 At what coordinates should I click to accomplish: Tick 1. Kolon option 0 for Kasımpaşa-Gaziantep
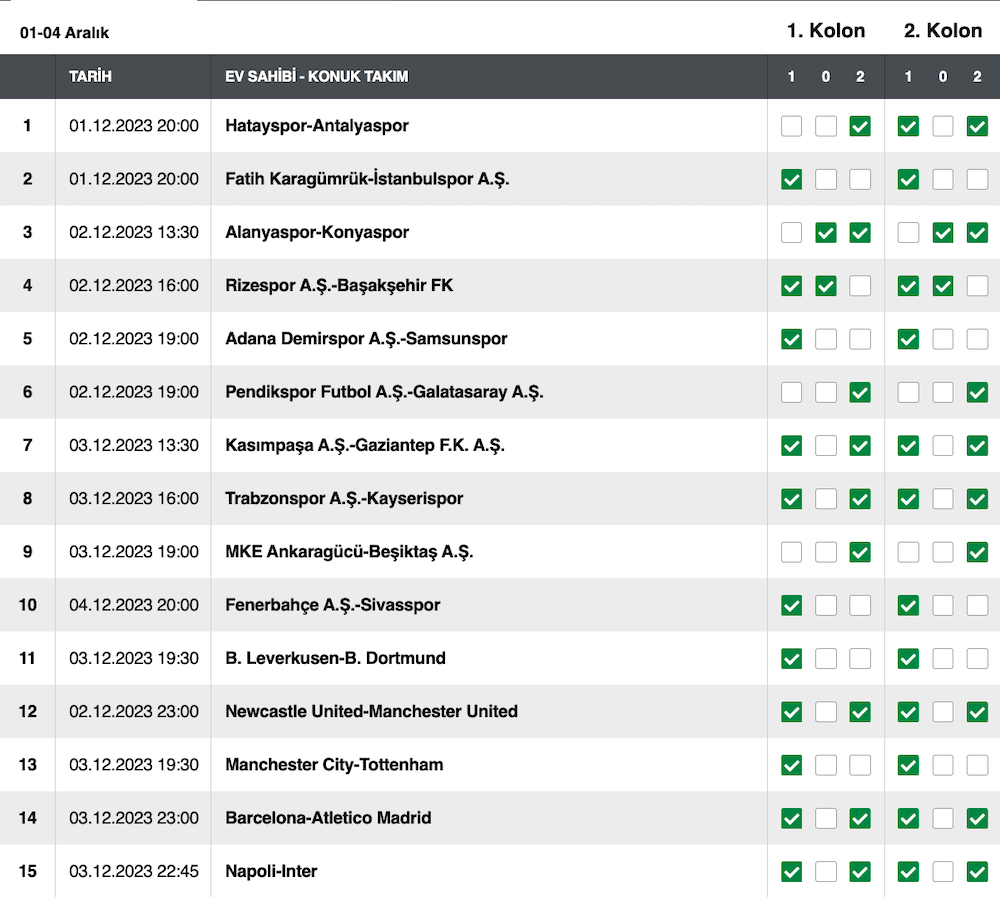tap(826, 446)
